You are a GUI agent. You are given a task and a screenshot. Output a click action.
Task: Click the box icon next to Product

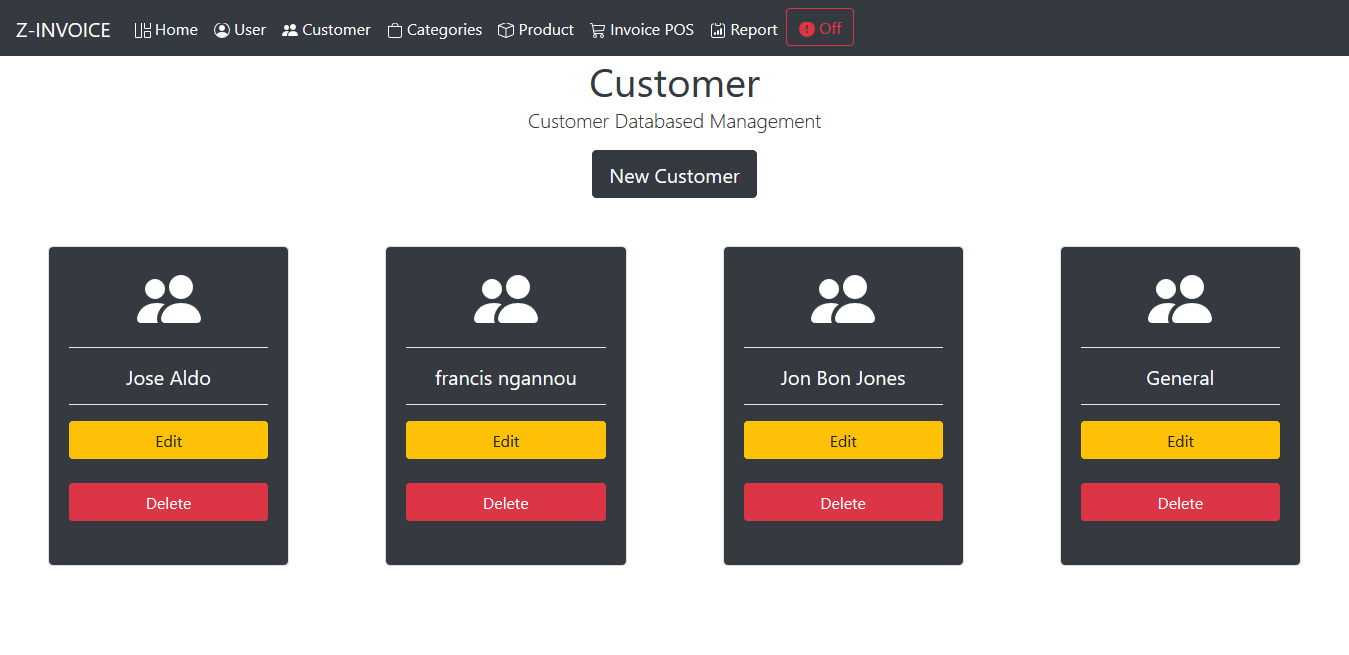(x=506, y=30)
